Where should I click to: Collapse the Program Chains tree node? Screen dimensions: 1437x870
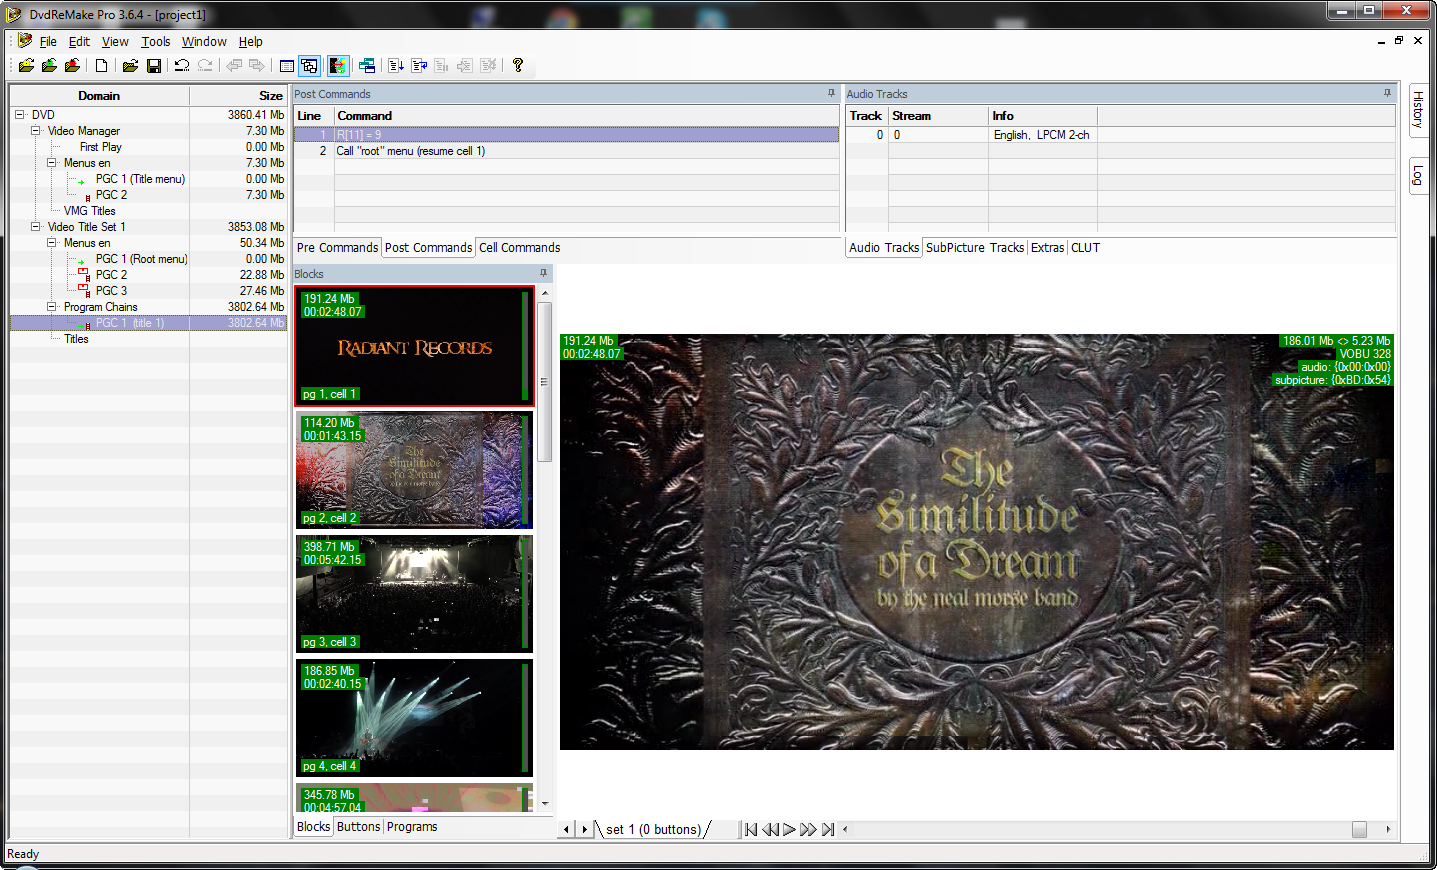pyautogui.click(x=52, y=307)
